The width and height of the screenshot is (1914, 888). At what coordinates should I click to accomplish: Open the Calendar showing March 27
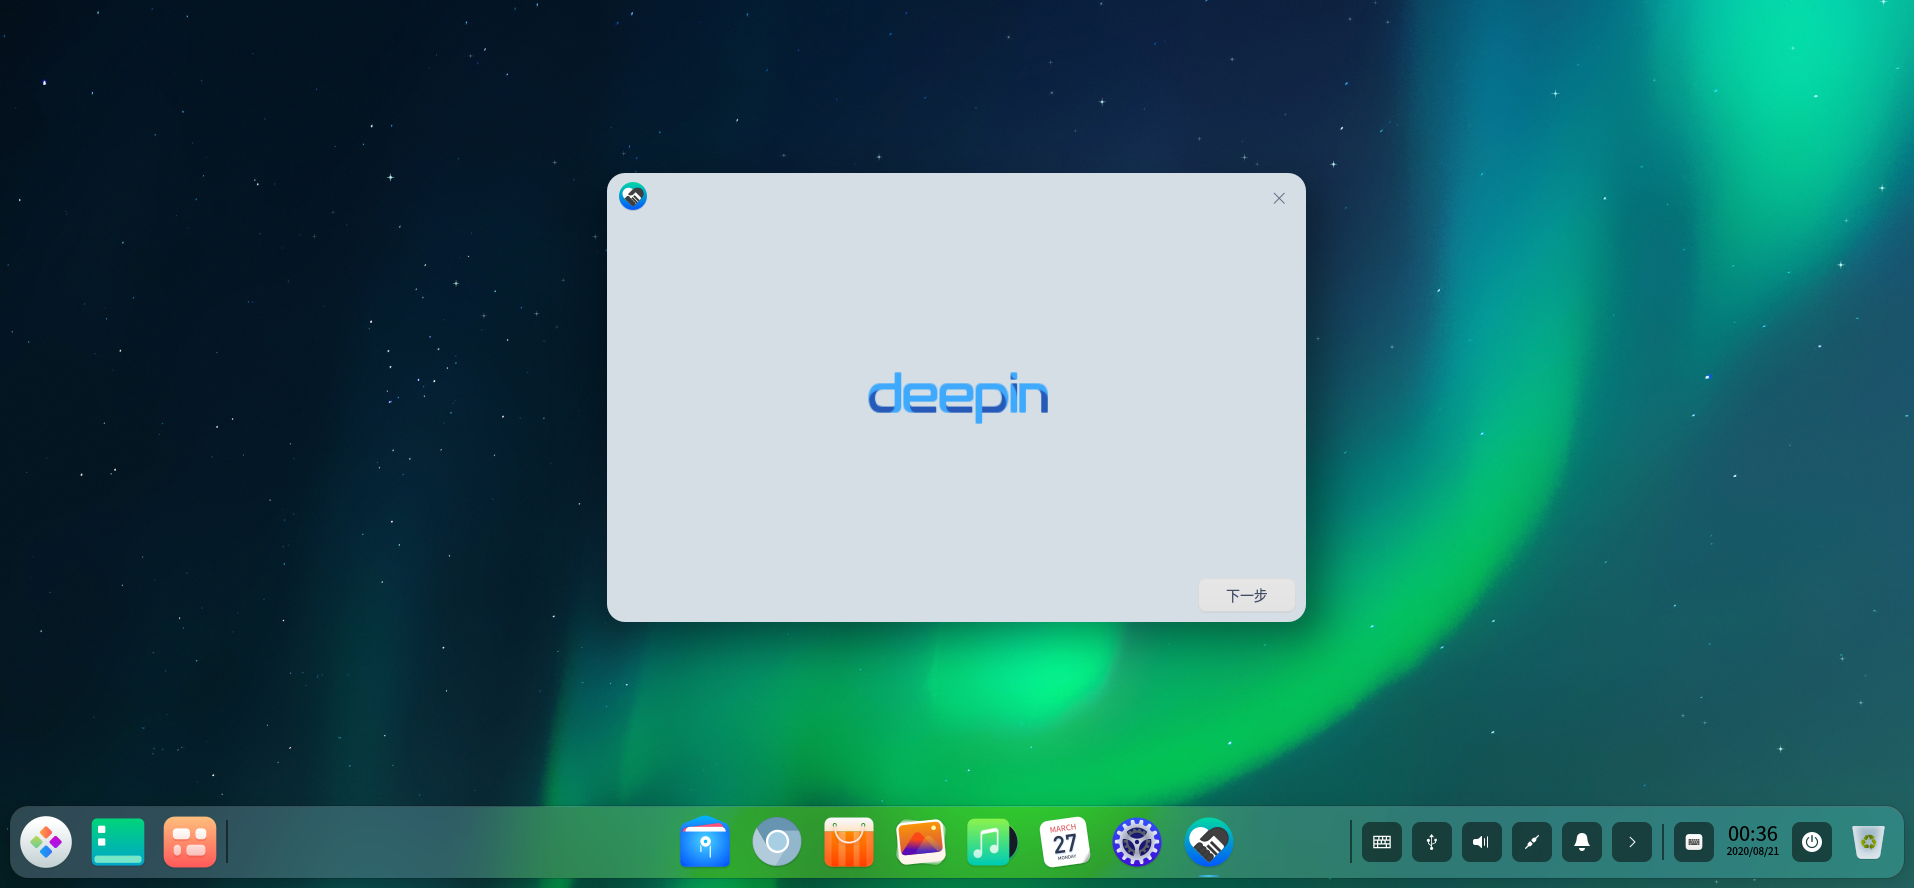click(x=1064, y=842)
